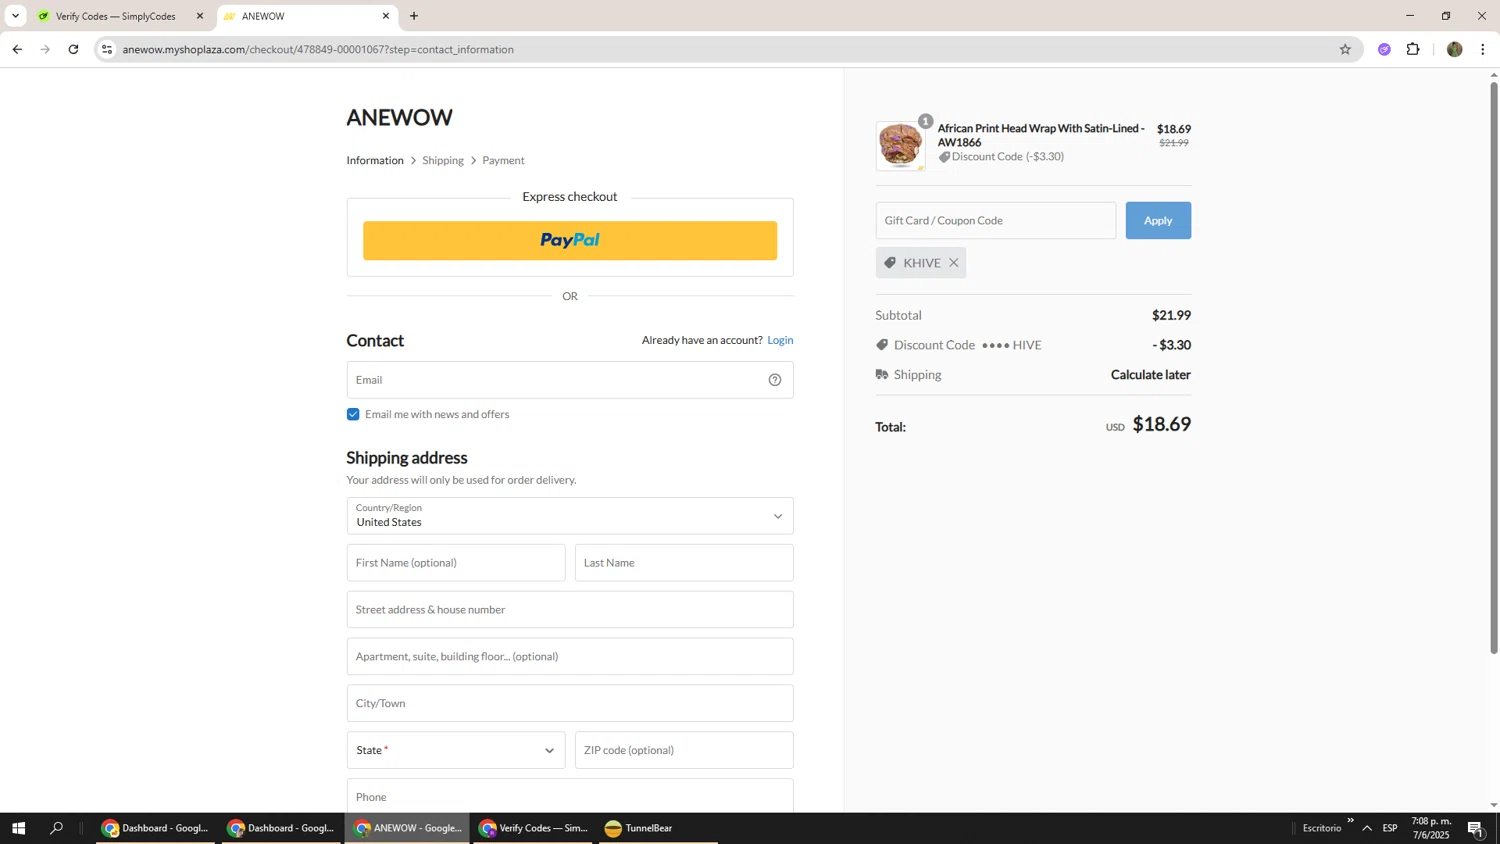Click the Login link
Image resolution: width=1500 pixels, height=844 pixels.
pyautogui.click(x=780, y=340)
